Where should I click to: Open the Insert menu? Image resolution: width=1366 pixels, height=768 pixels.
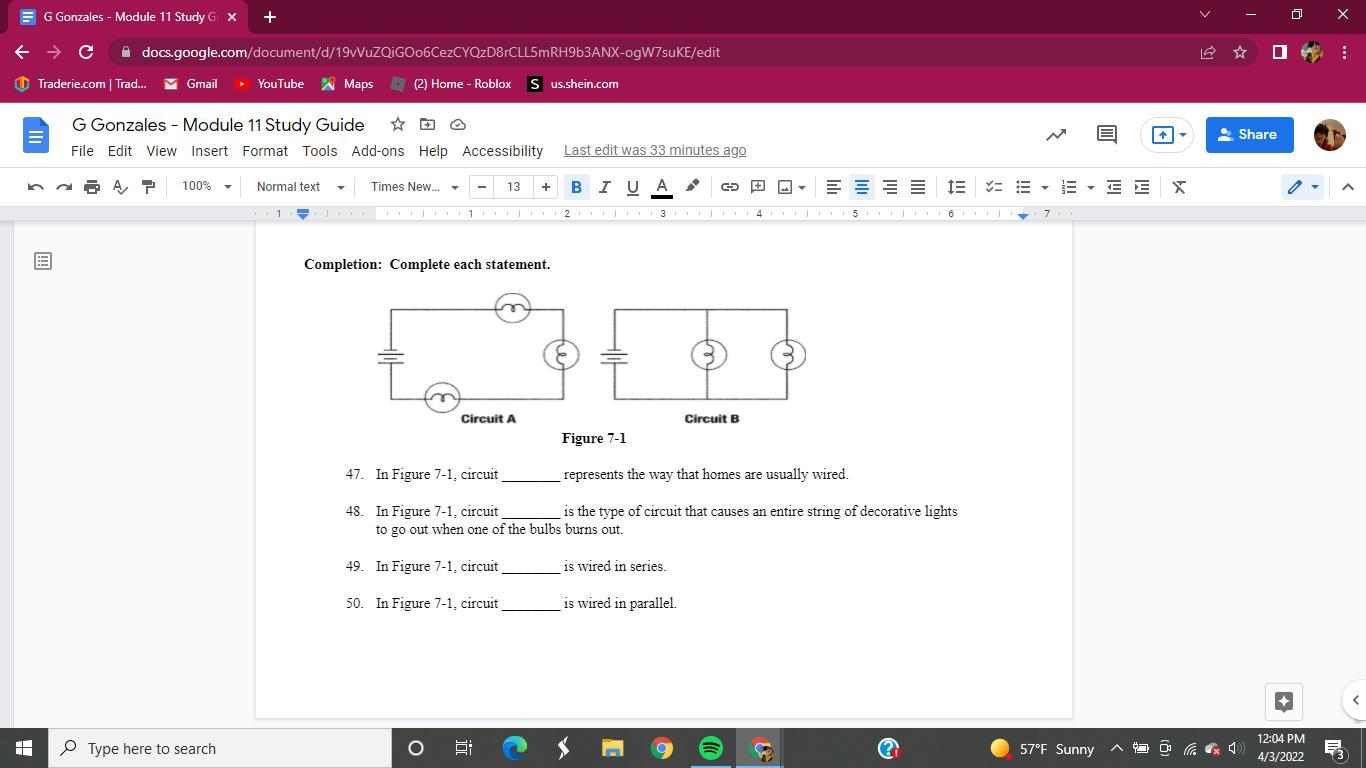click(209, 151)
